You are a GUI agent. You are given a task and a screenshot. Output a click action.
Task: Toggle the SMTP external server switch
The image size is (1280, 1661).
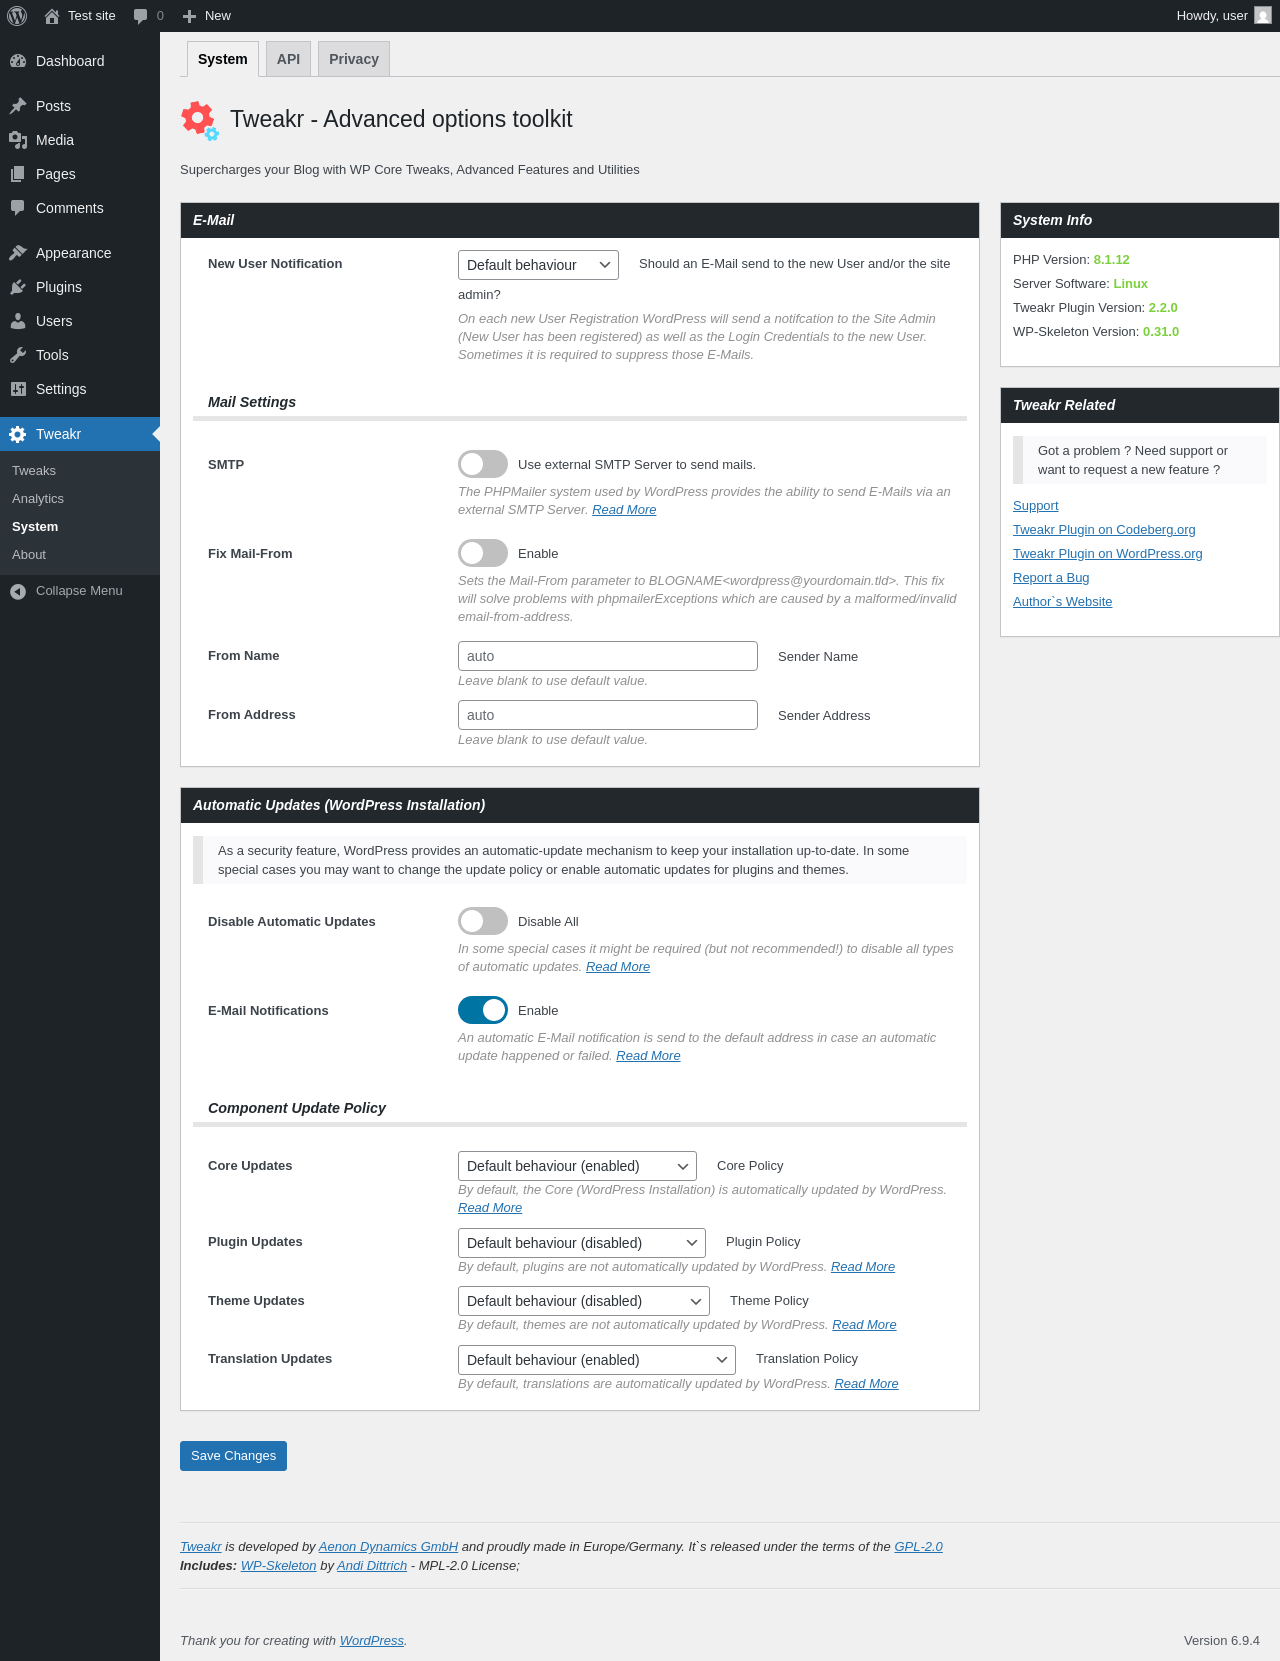[x=483, y=464]
